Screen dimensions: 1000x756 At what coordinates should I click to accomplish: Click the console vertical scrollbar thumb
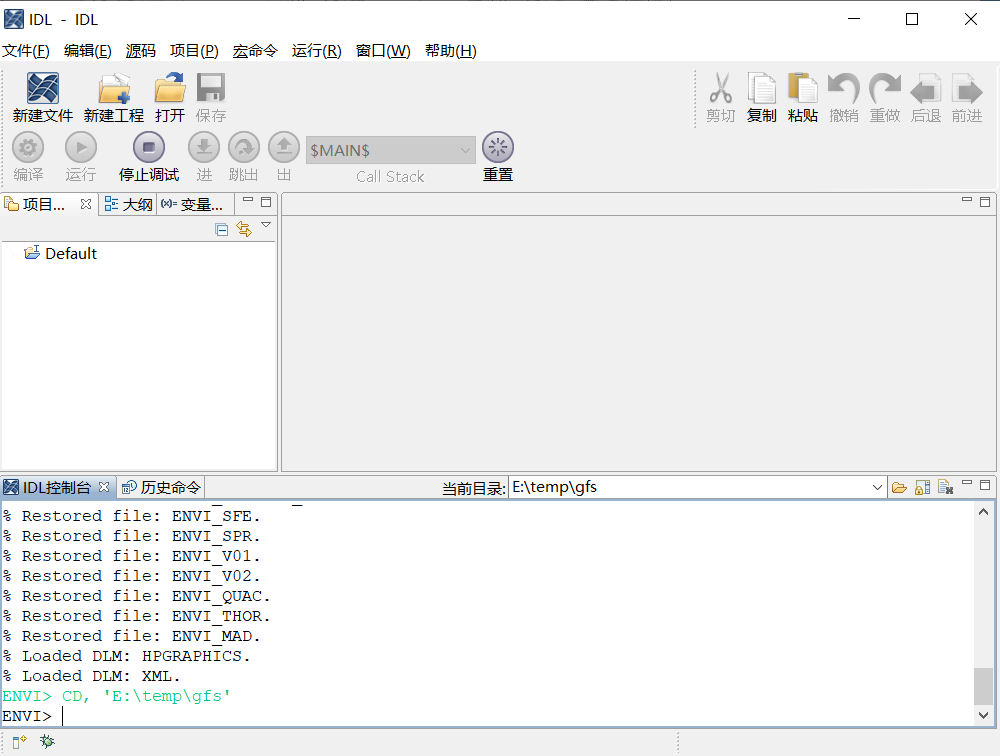(x=983, y=686)
